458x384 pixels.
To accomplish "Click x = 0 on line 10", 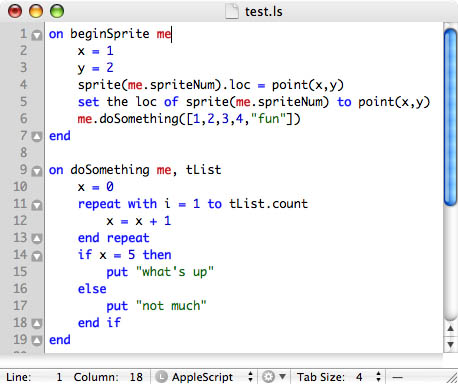I will 95,187.
